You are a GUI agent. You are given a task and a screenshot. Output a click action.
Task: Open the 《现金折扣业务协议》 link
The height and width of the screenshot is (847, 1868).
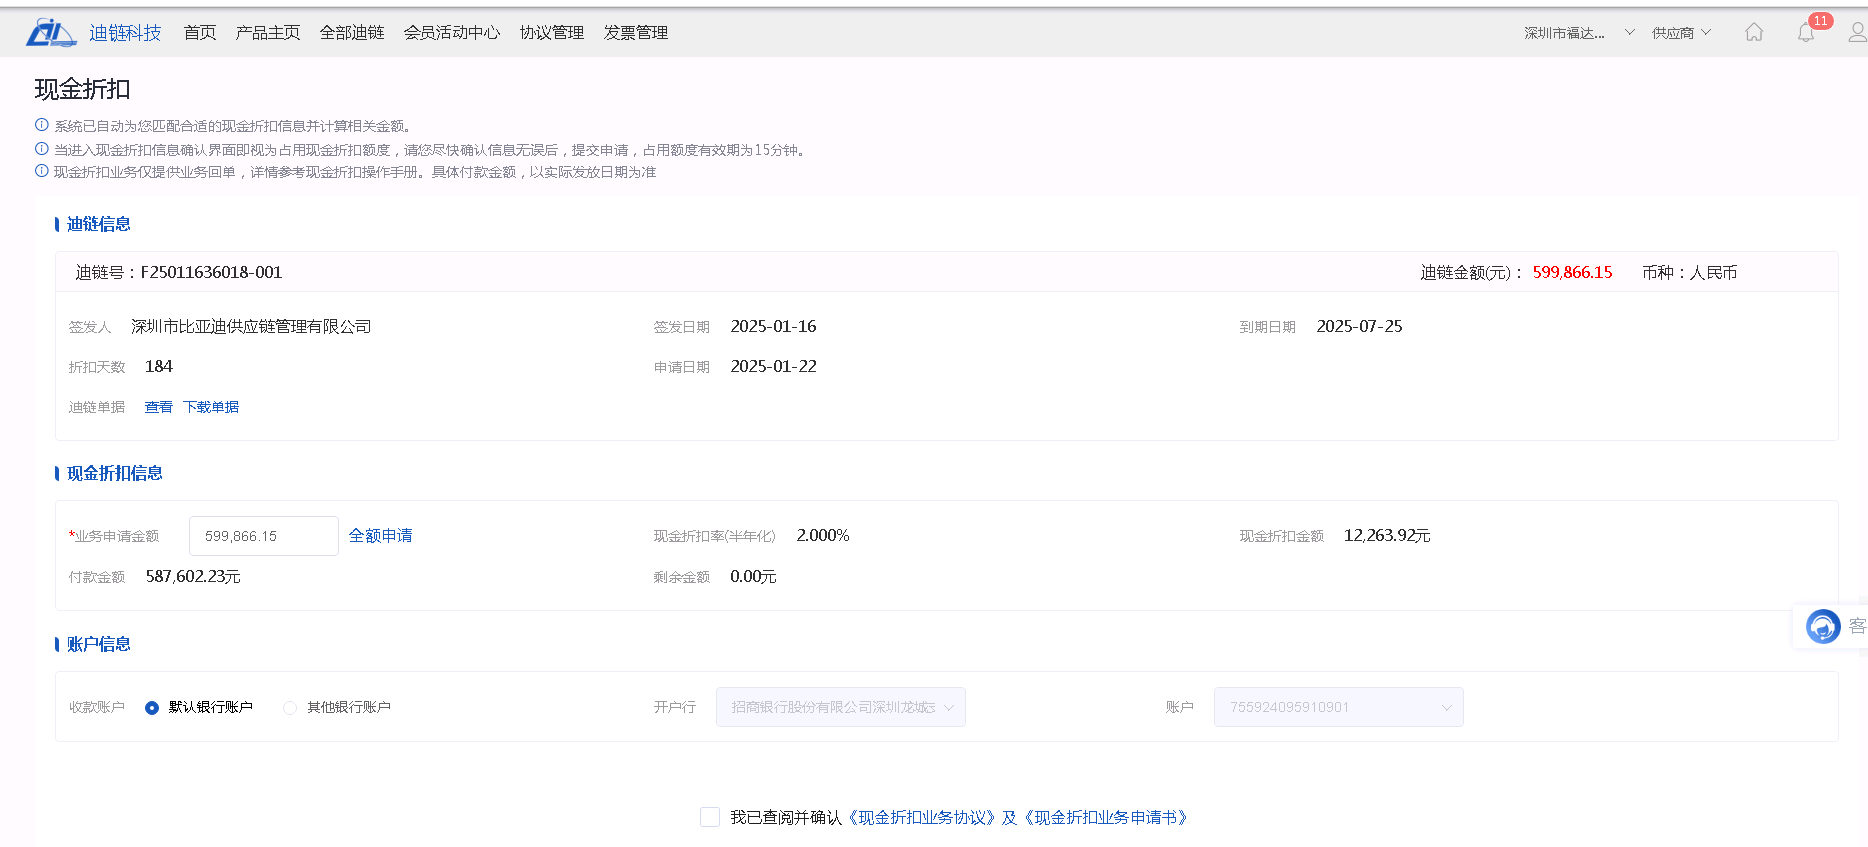click(x=922, y=818)
